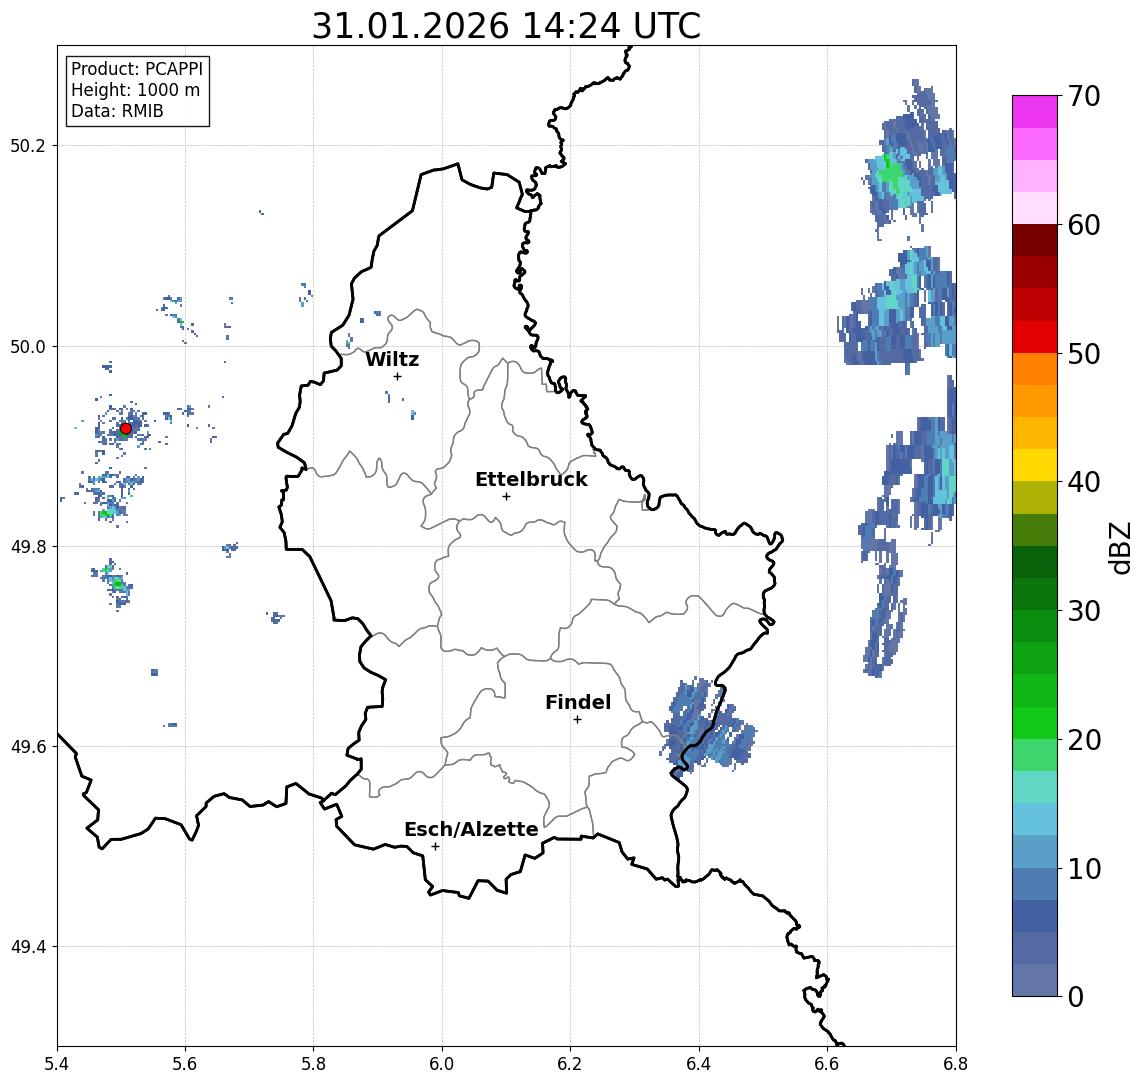Image resolution: width=1145 pixels, height=1084 pixels.
Task: Click the latitude label 50.0
Action: coord(28,346)
